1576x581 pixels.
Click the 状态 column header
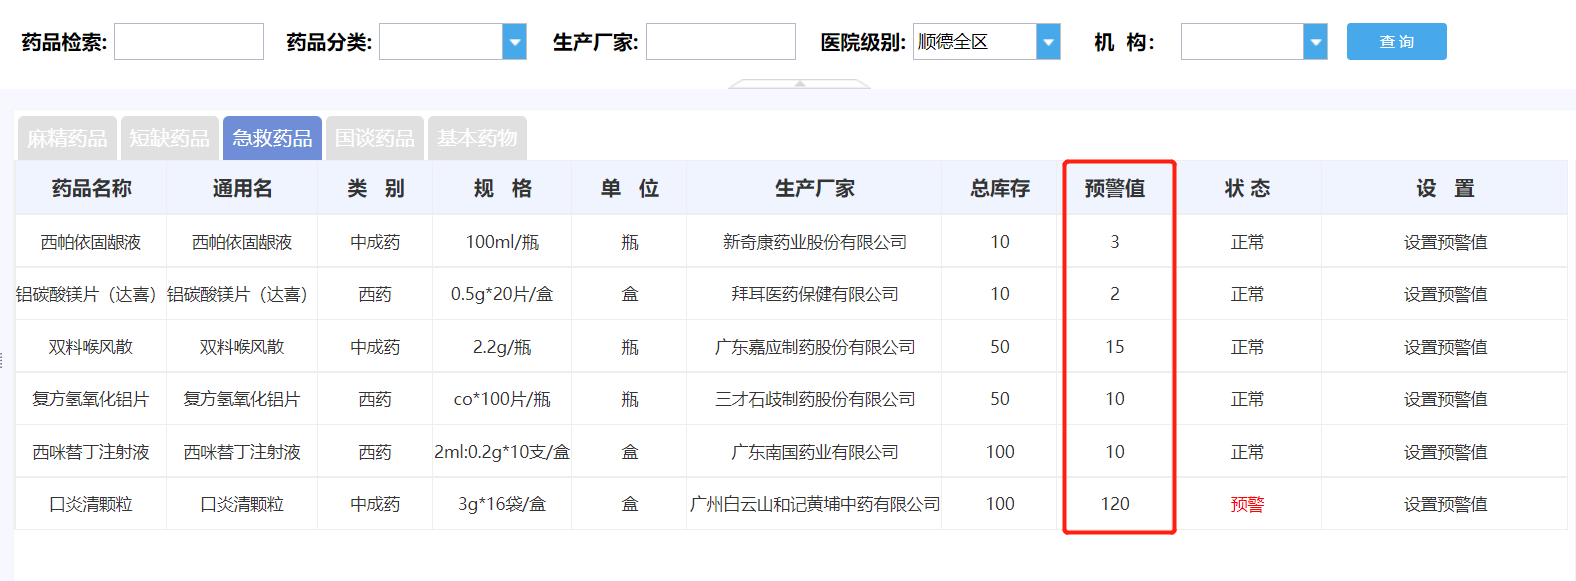click(1247, 188)
